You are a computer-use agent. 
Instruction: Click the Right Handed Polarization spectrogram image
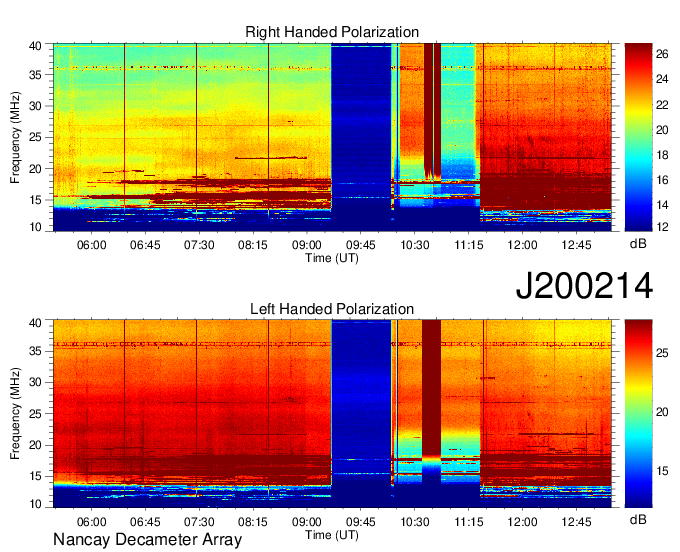(x=332, y=137)
